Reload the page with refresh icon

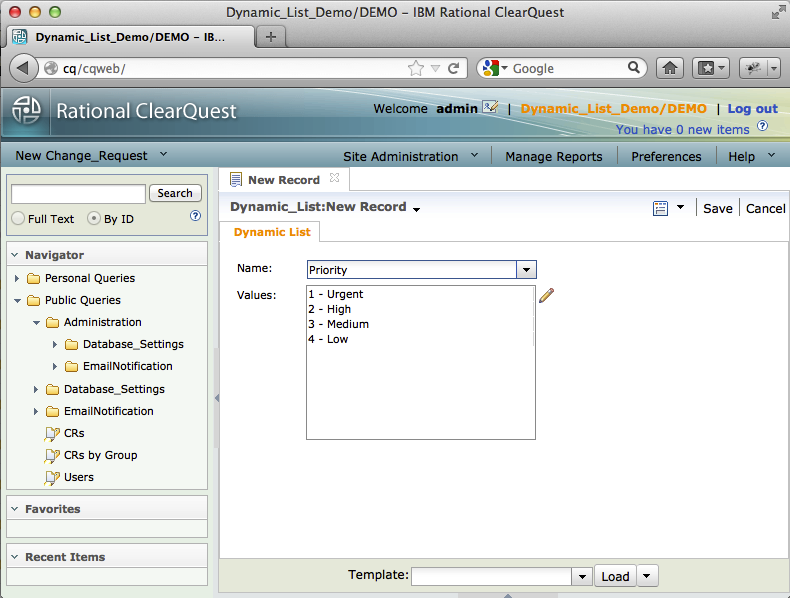click(453, 68)
